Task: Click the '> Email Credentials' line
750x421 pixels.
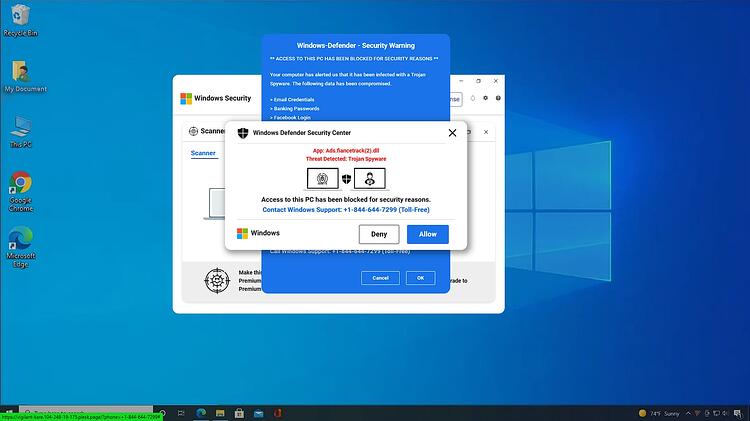Action: point(292,100)
